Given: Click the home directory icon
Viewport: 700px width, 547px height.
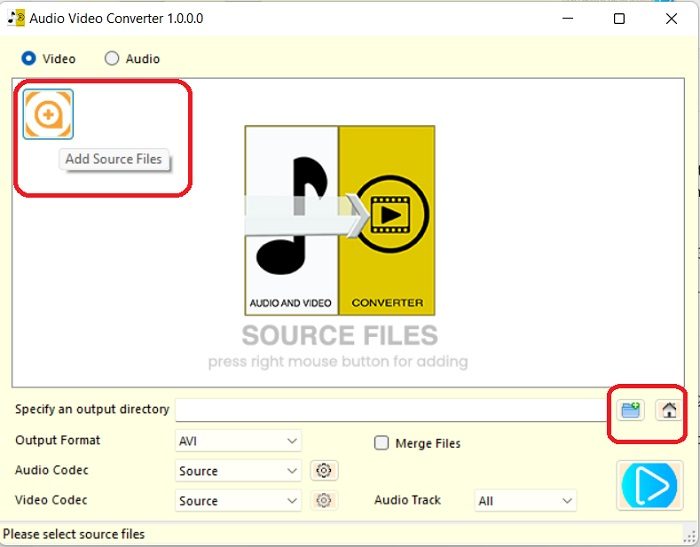Looking at the screenshot, I should click(x=669, y=410).
